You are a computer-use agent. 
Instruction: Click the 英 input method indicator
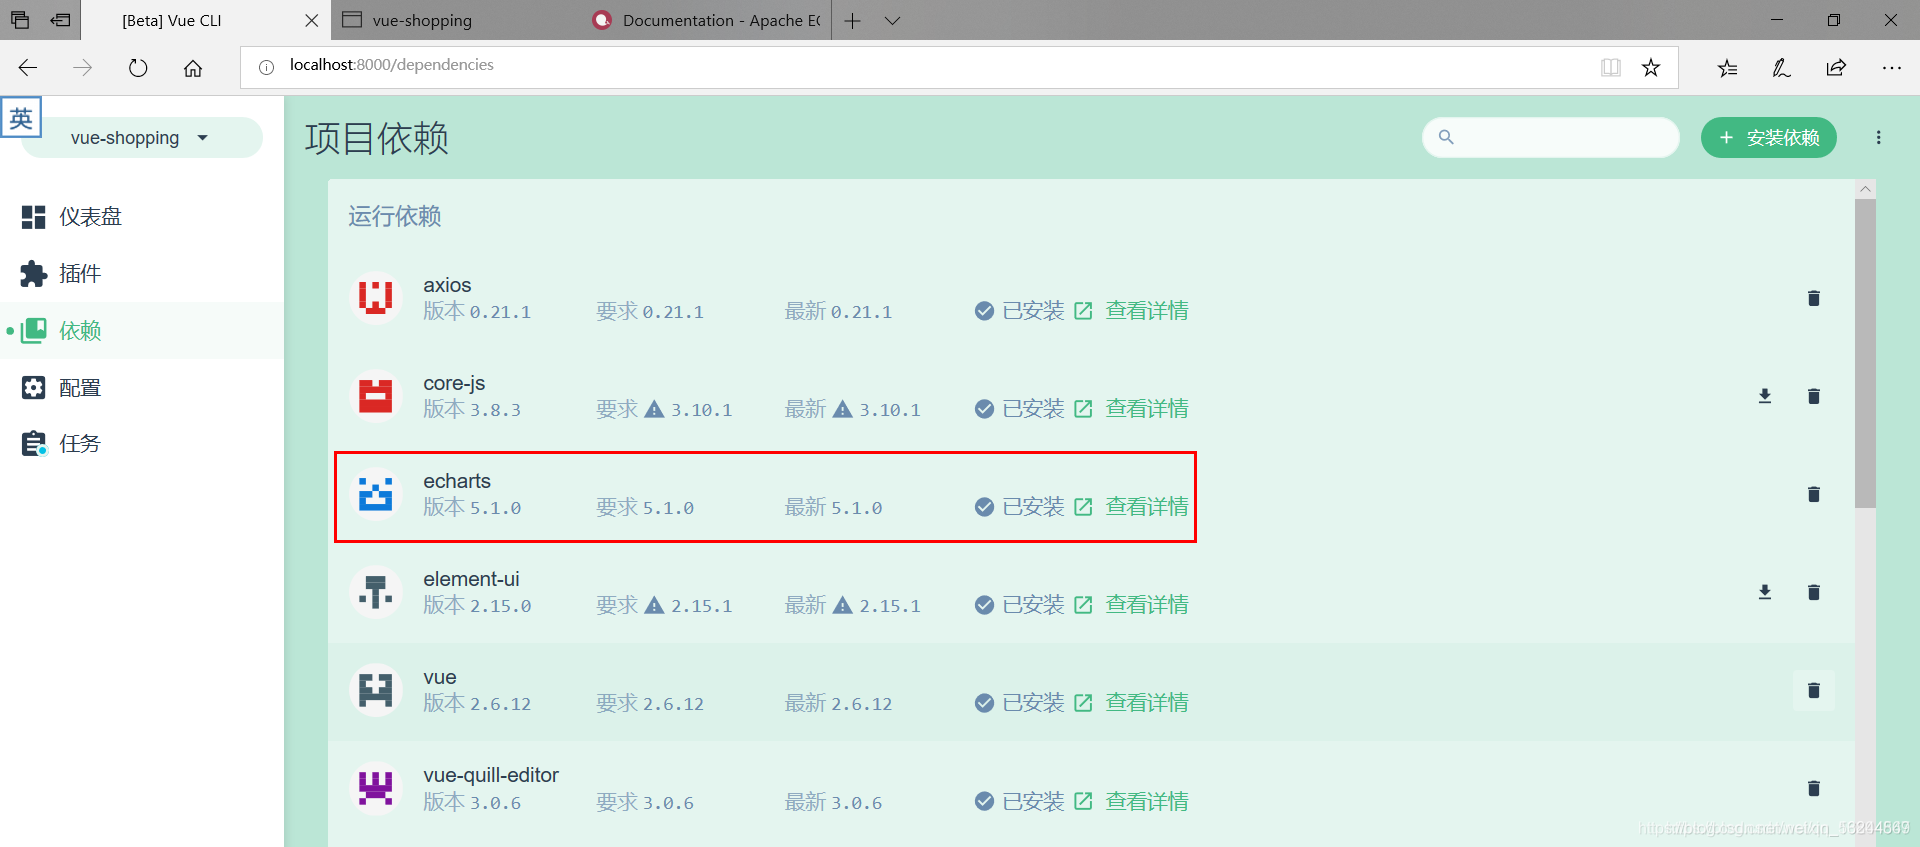click(x=21, y=118)
